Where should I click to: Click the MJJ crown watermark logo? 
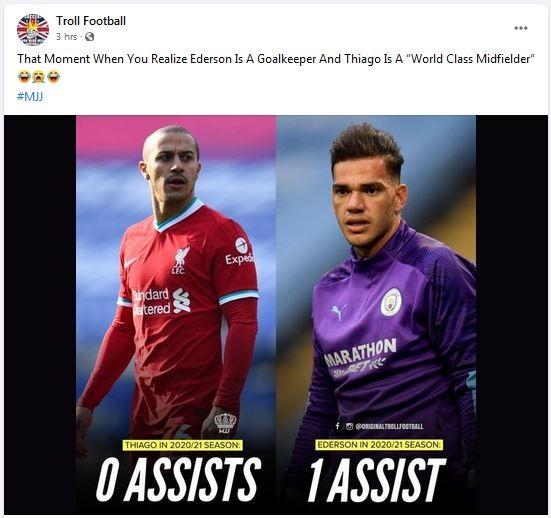point(225,423)
